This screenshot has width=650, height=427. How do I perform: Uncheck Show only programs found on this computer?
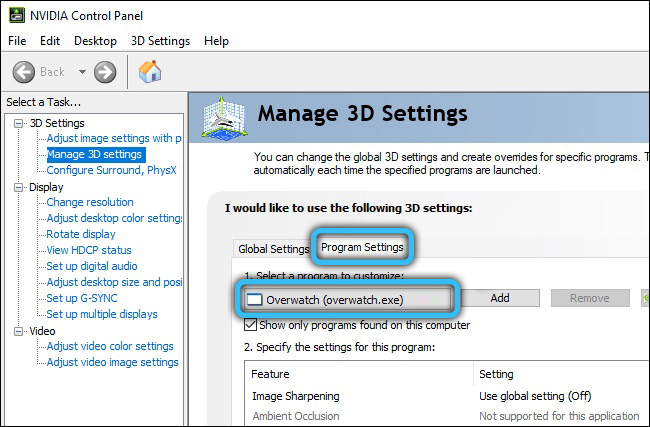250,325
